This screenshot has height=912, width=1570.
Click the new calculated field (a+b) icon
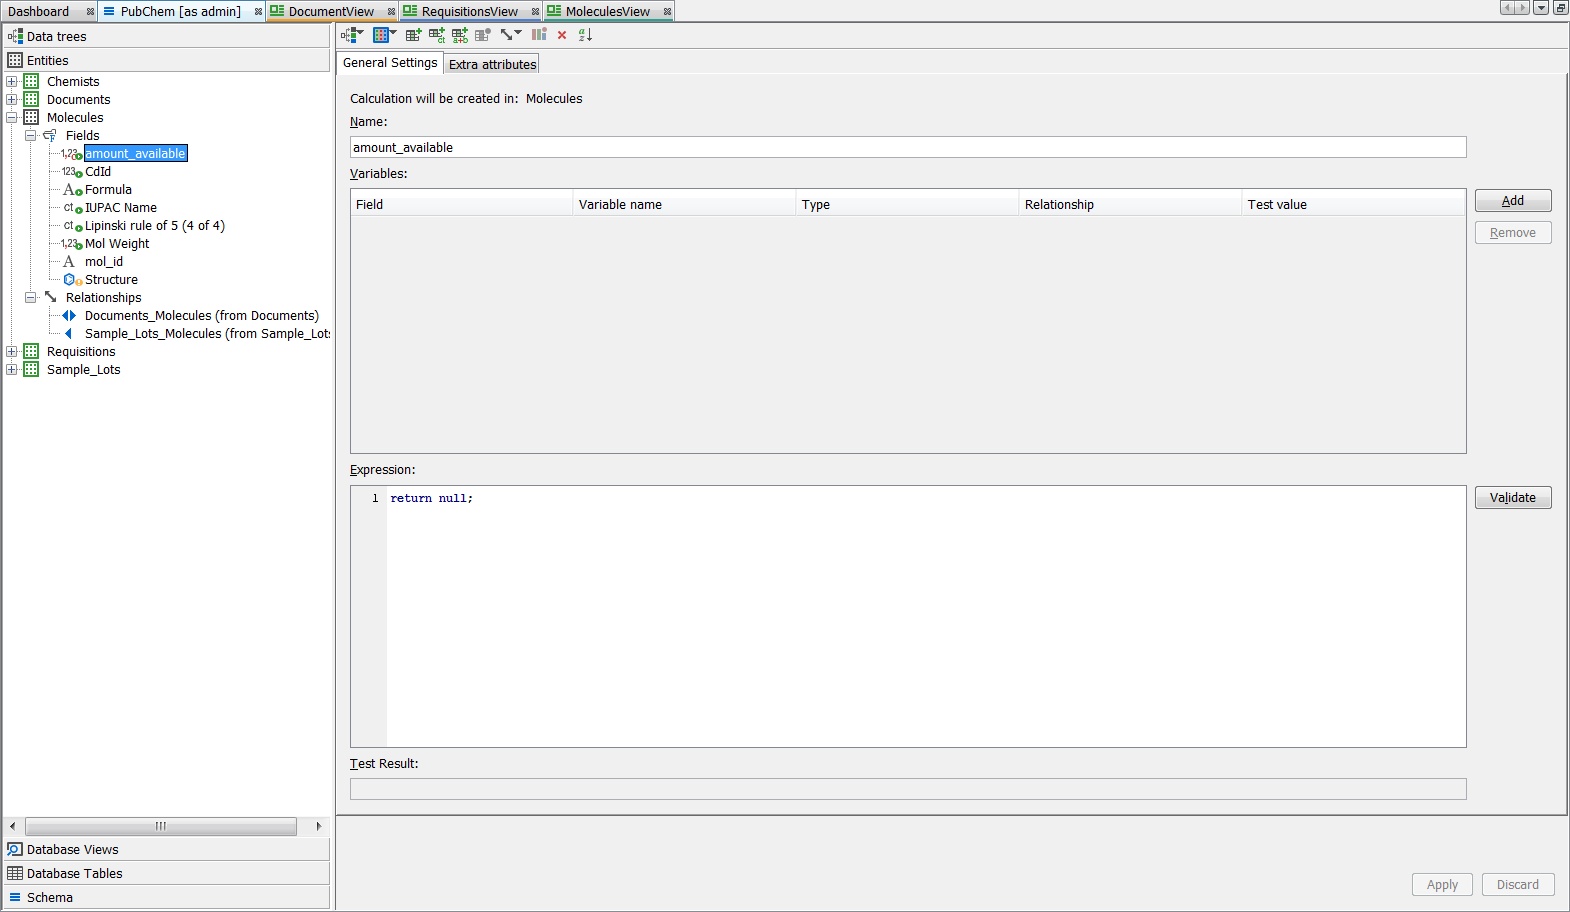pos(459,35)
